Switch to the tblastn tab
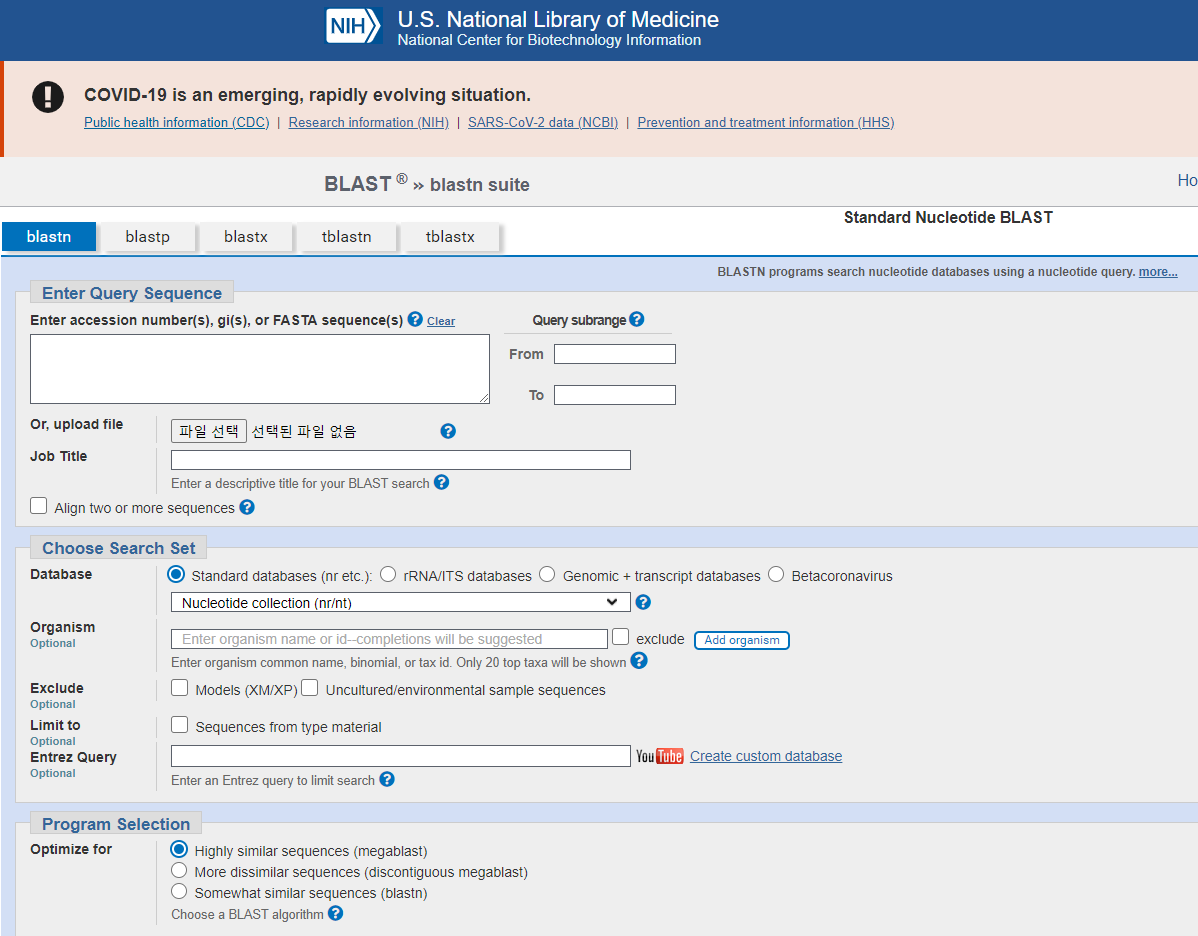This screenshot has width=1198, height=936. 347,237
